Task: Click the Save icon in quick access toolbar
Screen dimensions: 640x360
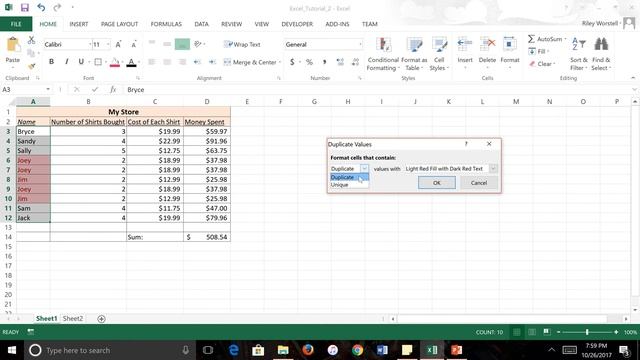Action: click(24, 7)
